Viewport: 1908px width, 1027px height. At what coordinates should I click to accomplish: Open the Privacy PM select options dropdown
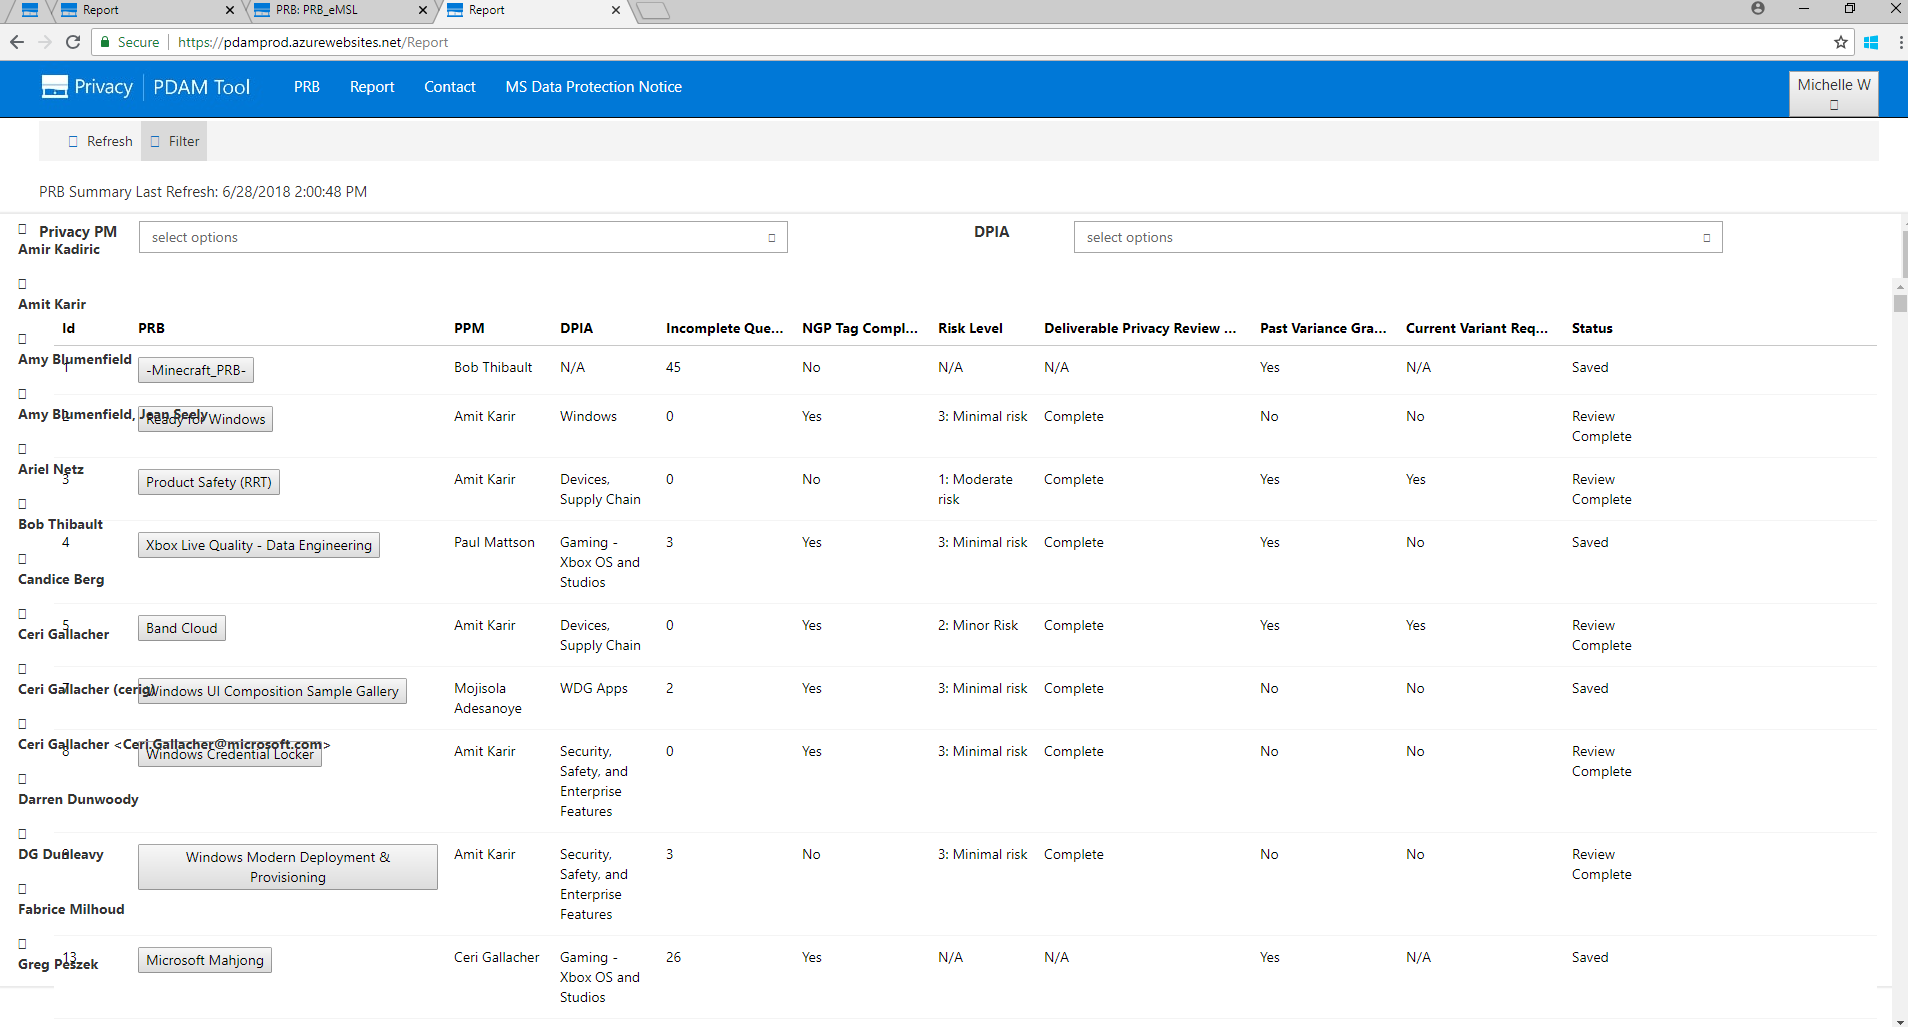pyautogui.click(x=463, y=237)
